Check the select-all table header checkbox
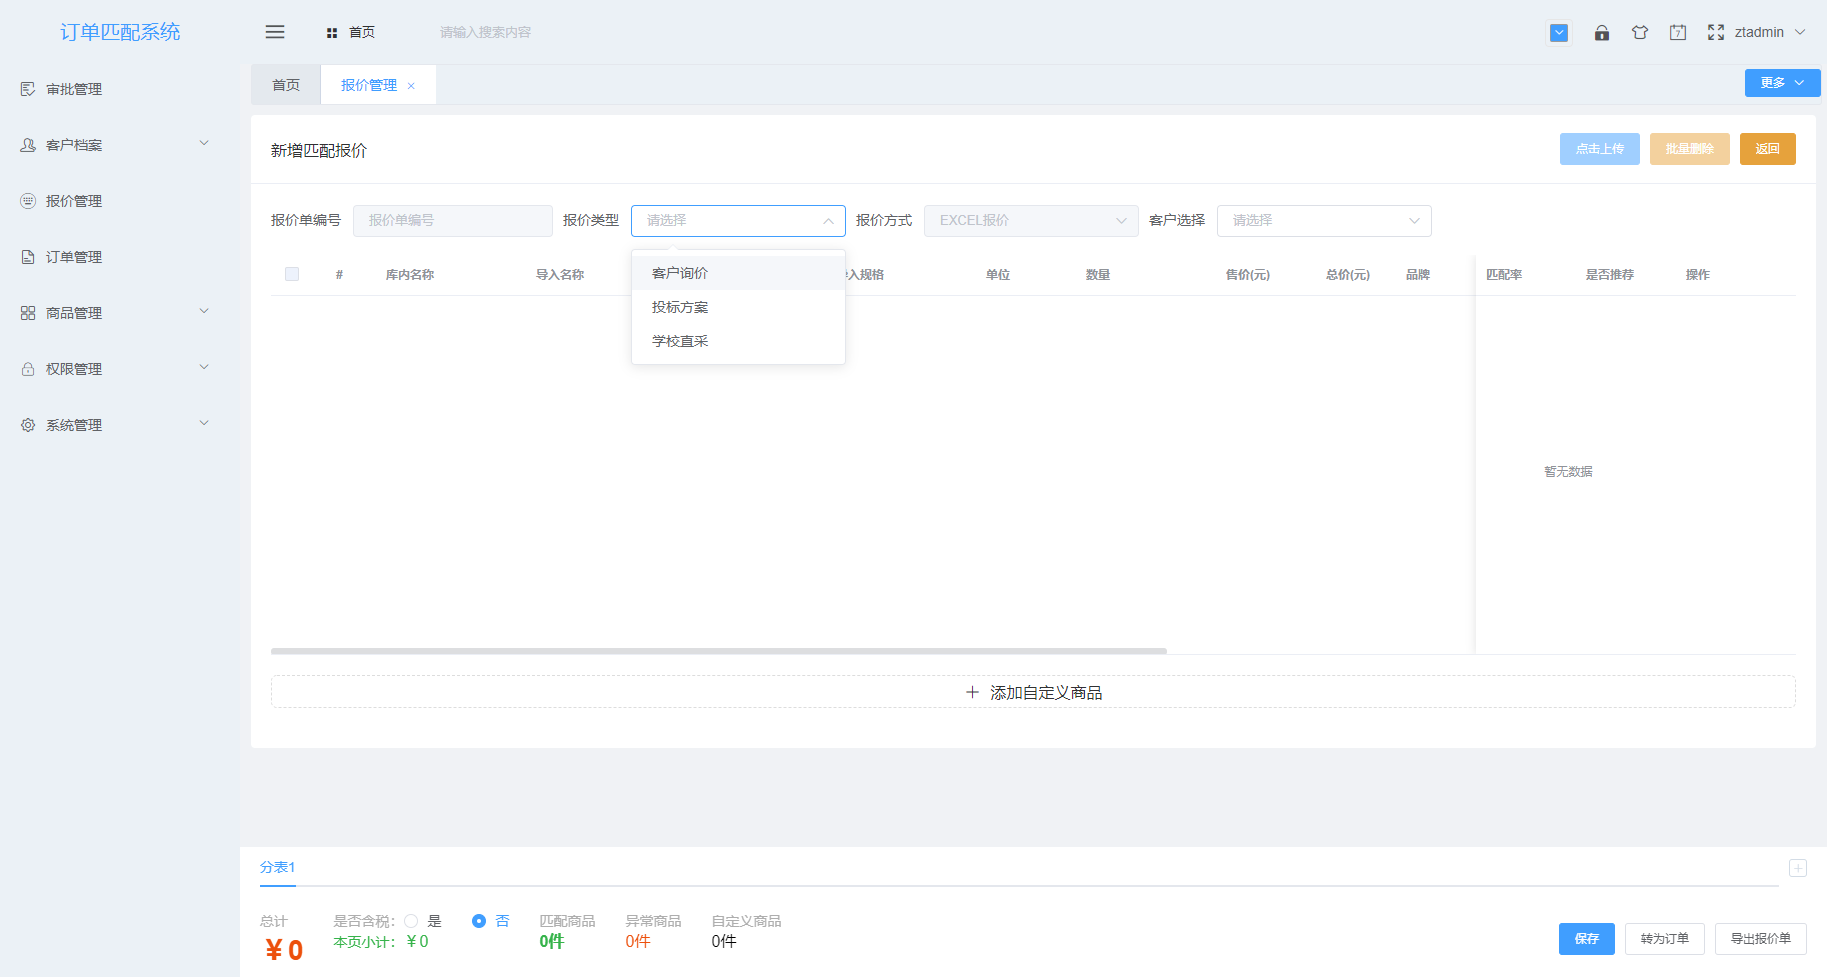Viewport: 1827px width, 977px height. [292, 274]
